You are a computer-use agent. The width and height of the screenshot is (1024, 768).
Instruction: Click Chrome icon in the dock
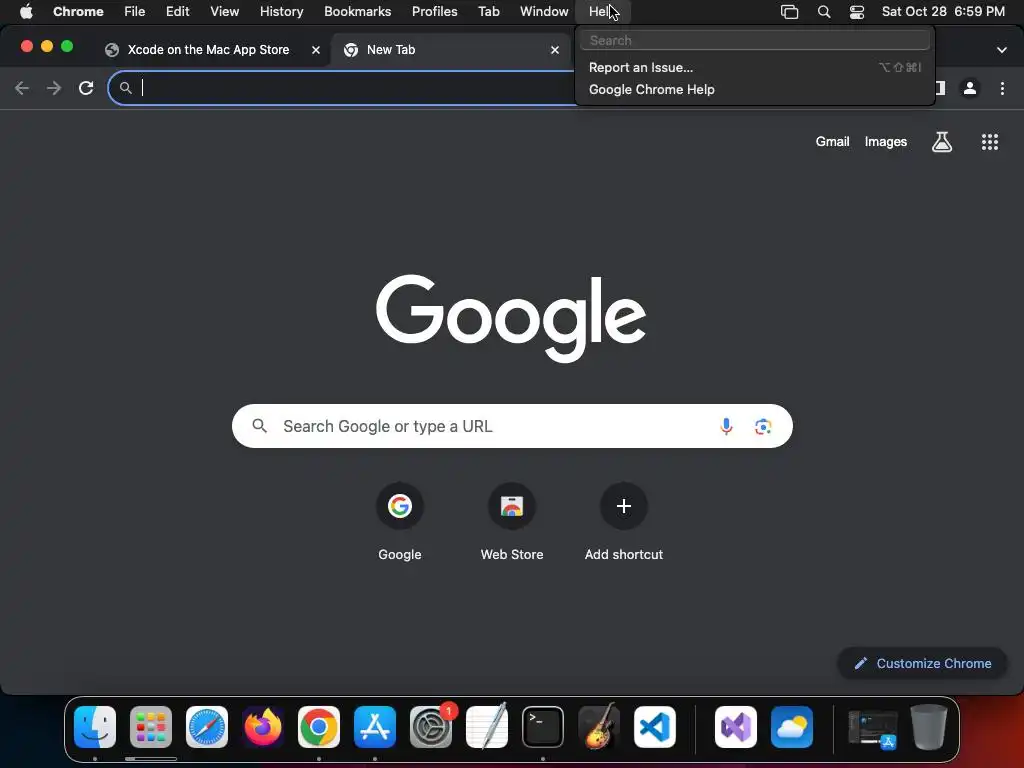click(x=319, y=727)
